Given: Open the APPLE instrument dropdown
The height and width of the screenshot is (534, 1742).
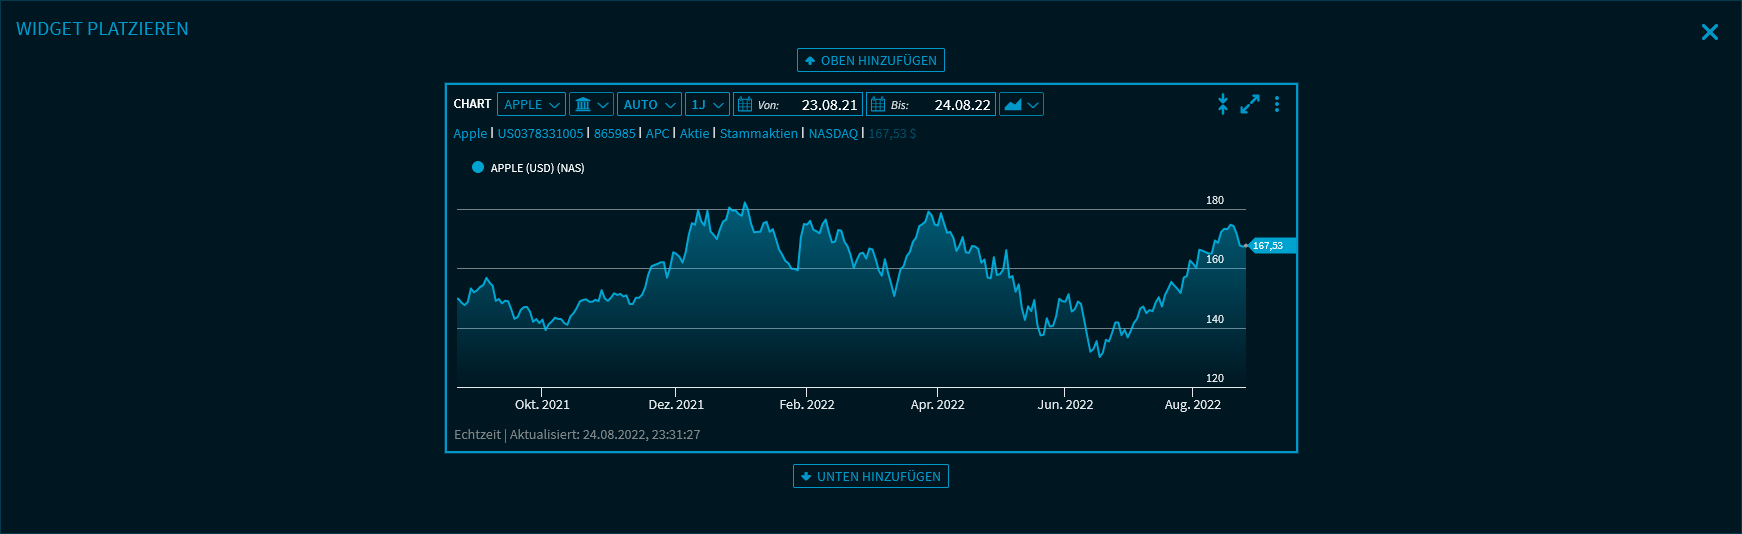Looking at the screenshot, I should click(x=531, y=105).
